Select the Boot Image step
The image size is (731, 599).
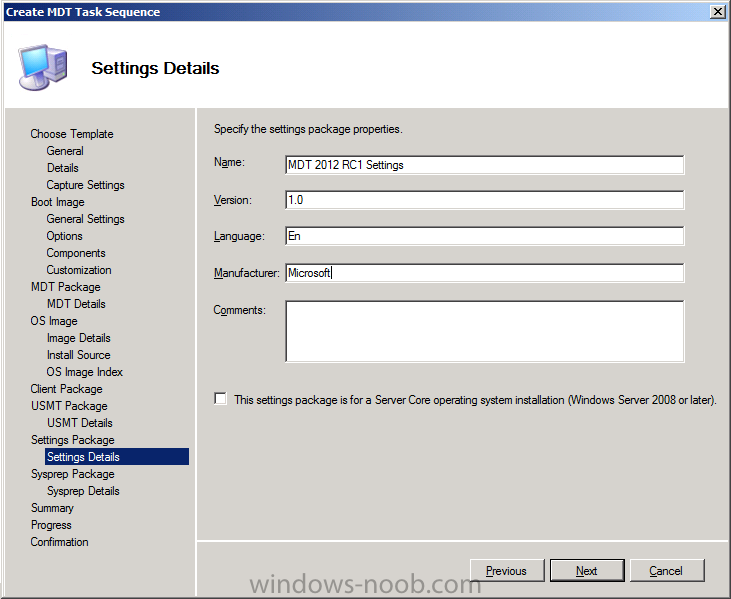point(58,202)
